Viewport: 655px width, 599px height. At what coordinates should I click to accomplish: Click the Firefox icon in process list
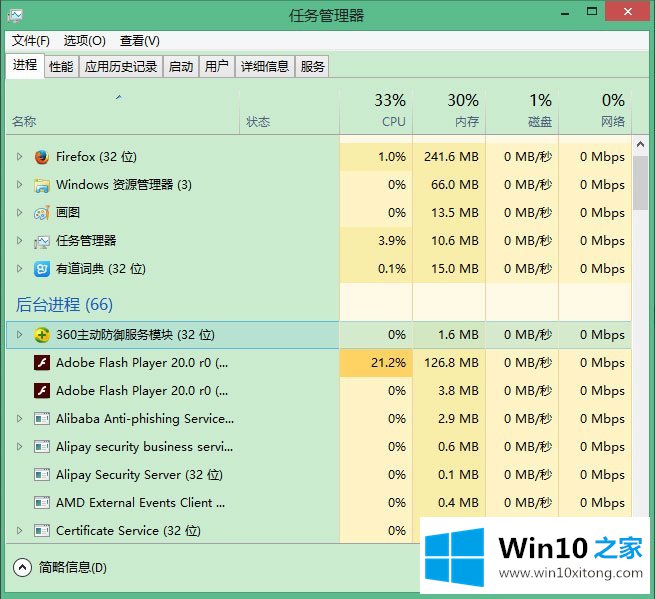[x=42, y=157]
